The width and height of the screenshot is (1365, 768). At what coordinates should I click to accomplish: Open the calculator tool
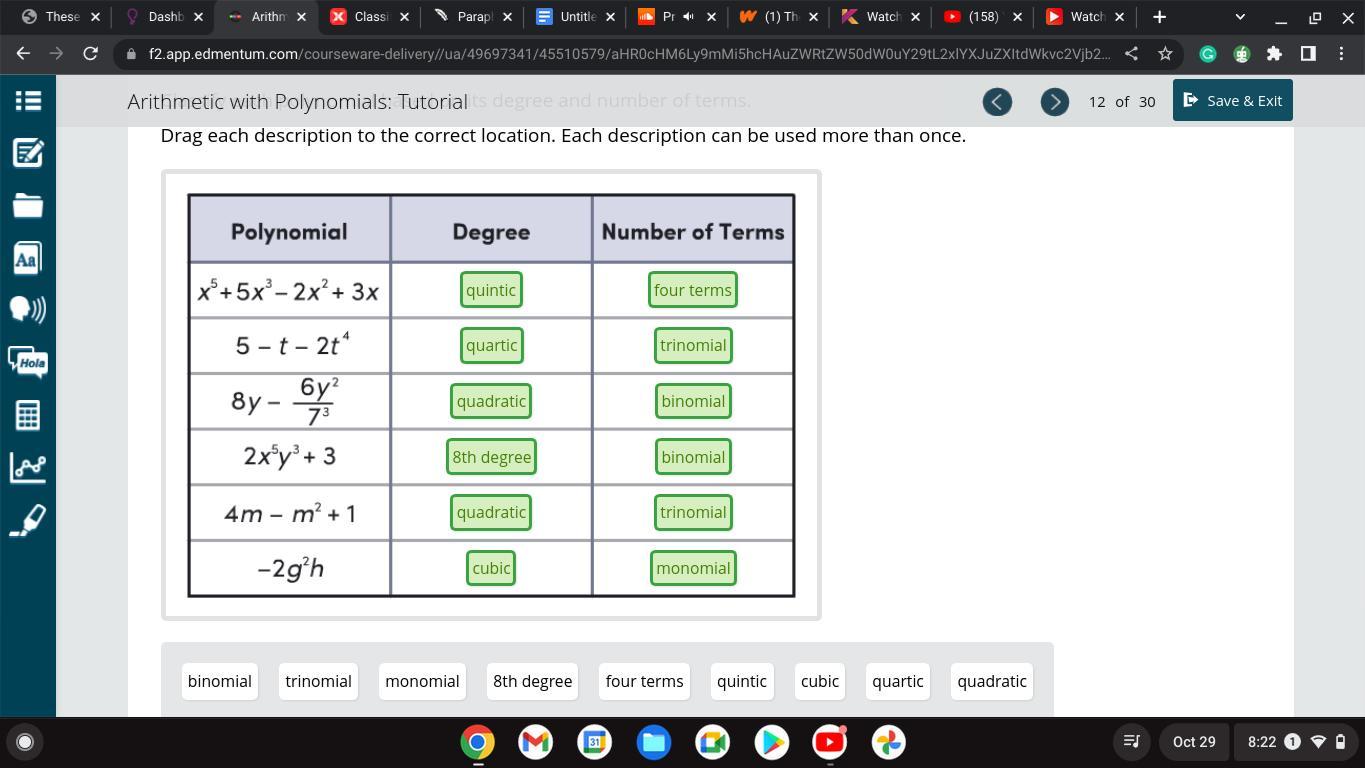pyautogui.click(x=27, y=415)
